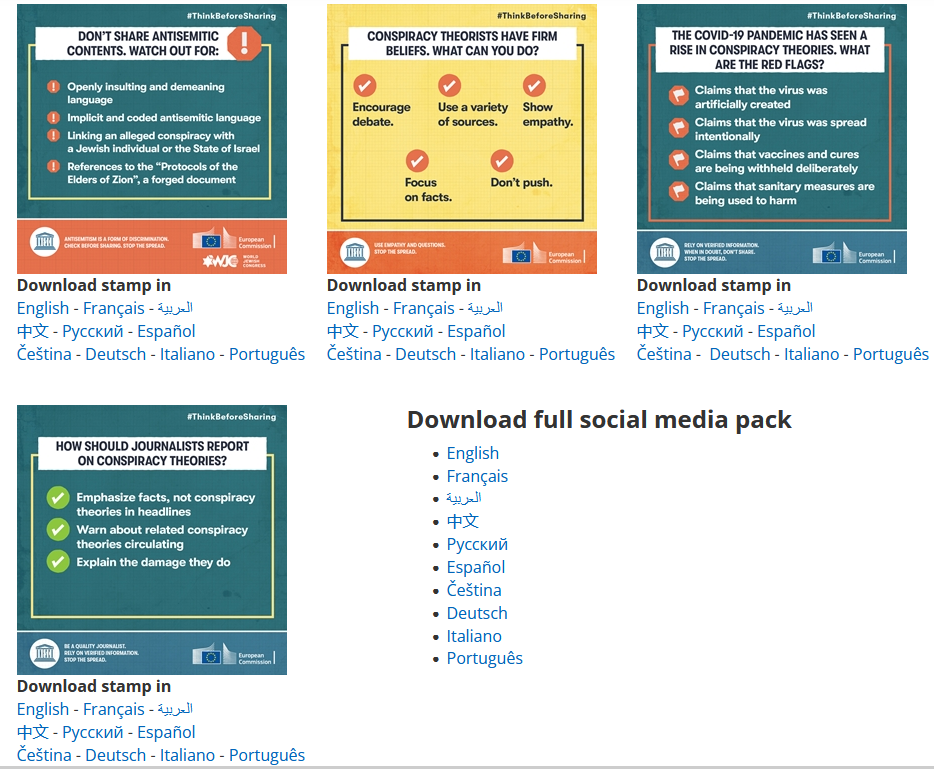Get firm beliefs stamp in Русский
934x769 pixels.
[x=403, y=331]
